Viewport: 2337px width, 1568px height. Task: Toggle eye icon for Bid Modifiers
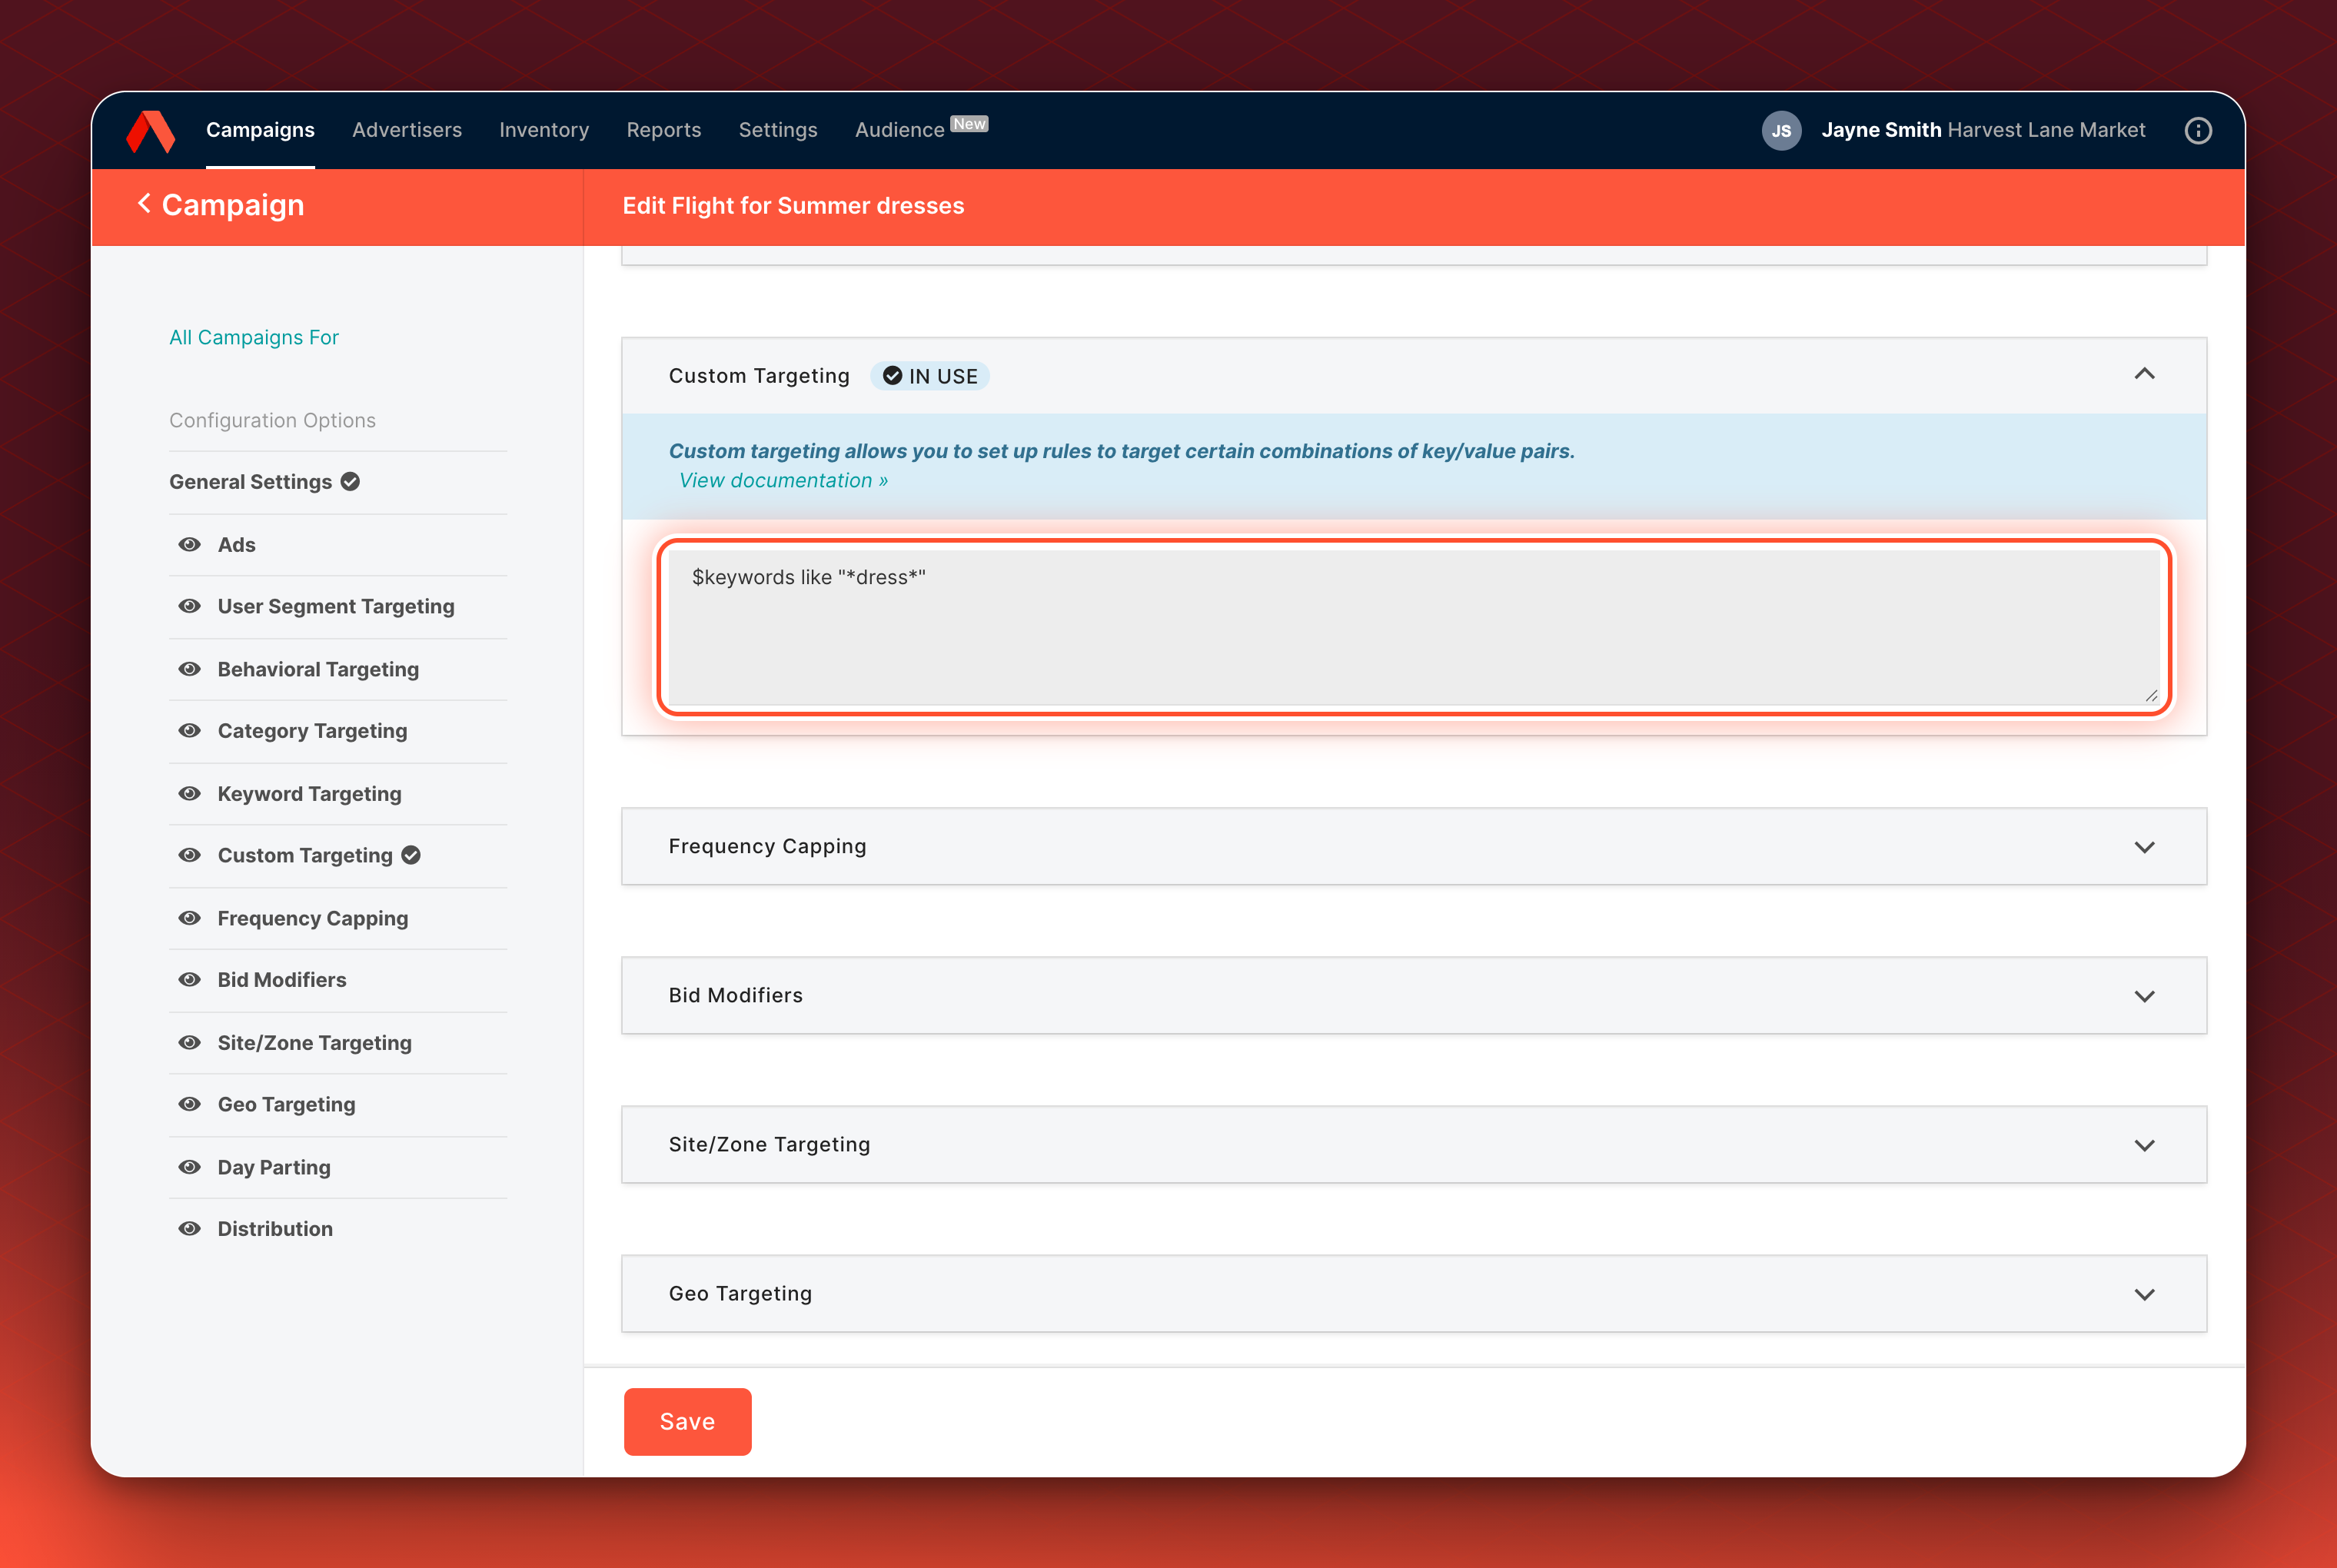click(x=189, y=980)
